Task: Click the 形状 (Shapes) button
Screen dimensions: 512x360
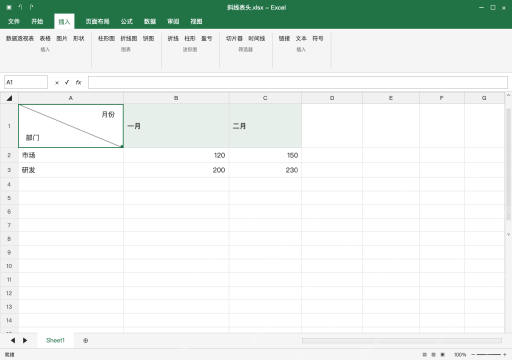Action: (x=79, y=39)
